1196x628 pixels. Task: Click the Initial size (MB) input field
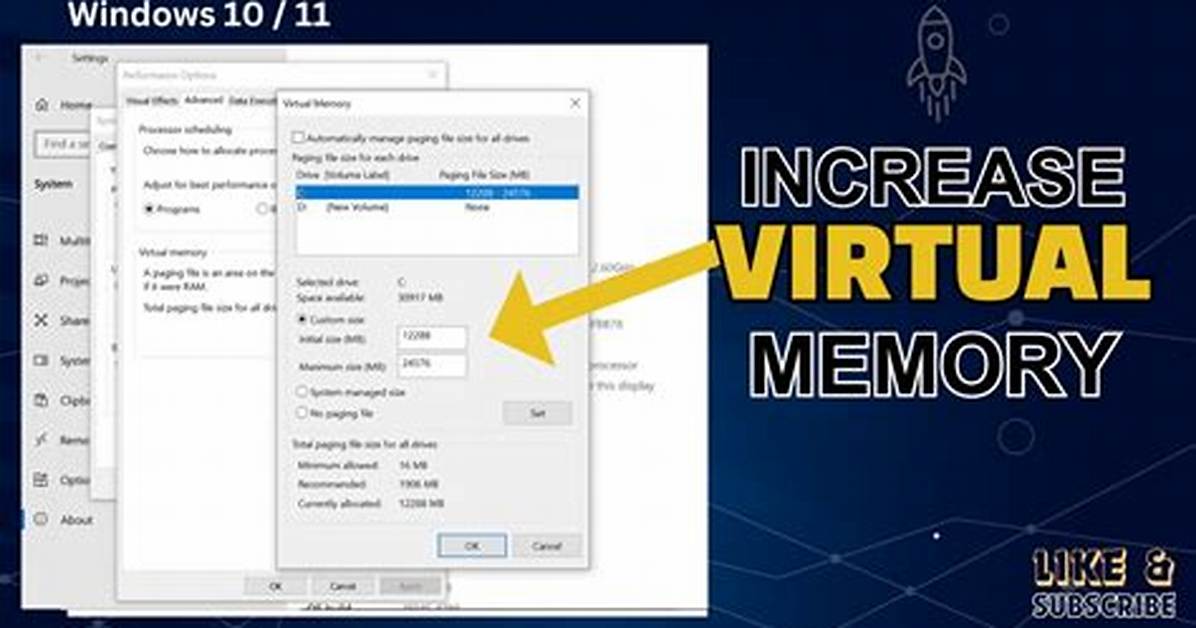(x=432, y=337)
